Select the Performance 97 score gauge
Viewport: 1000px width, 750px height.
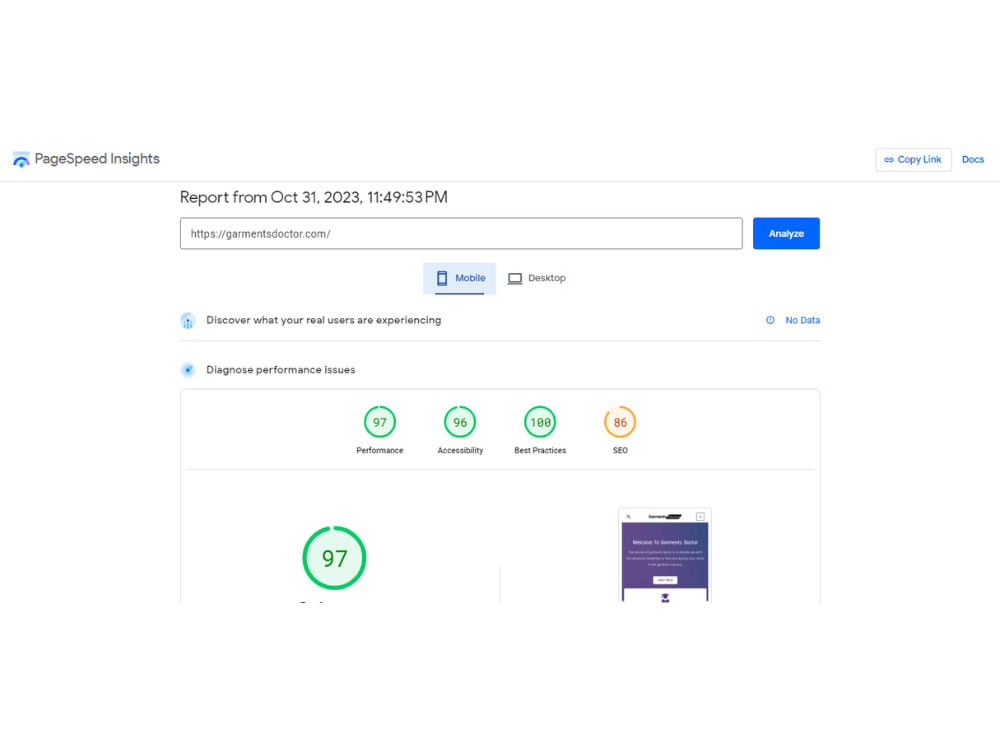pos(379,422)
